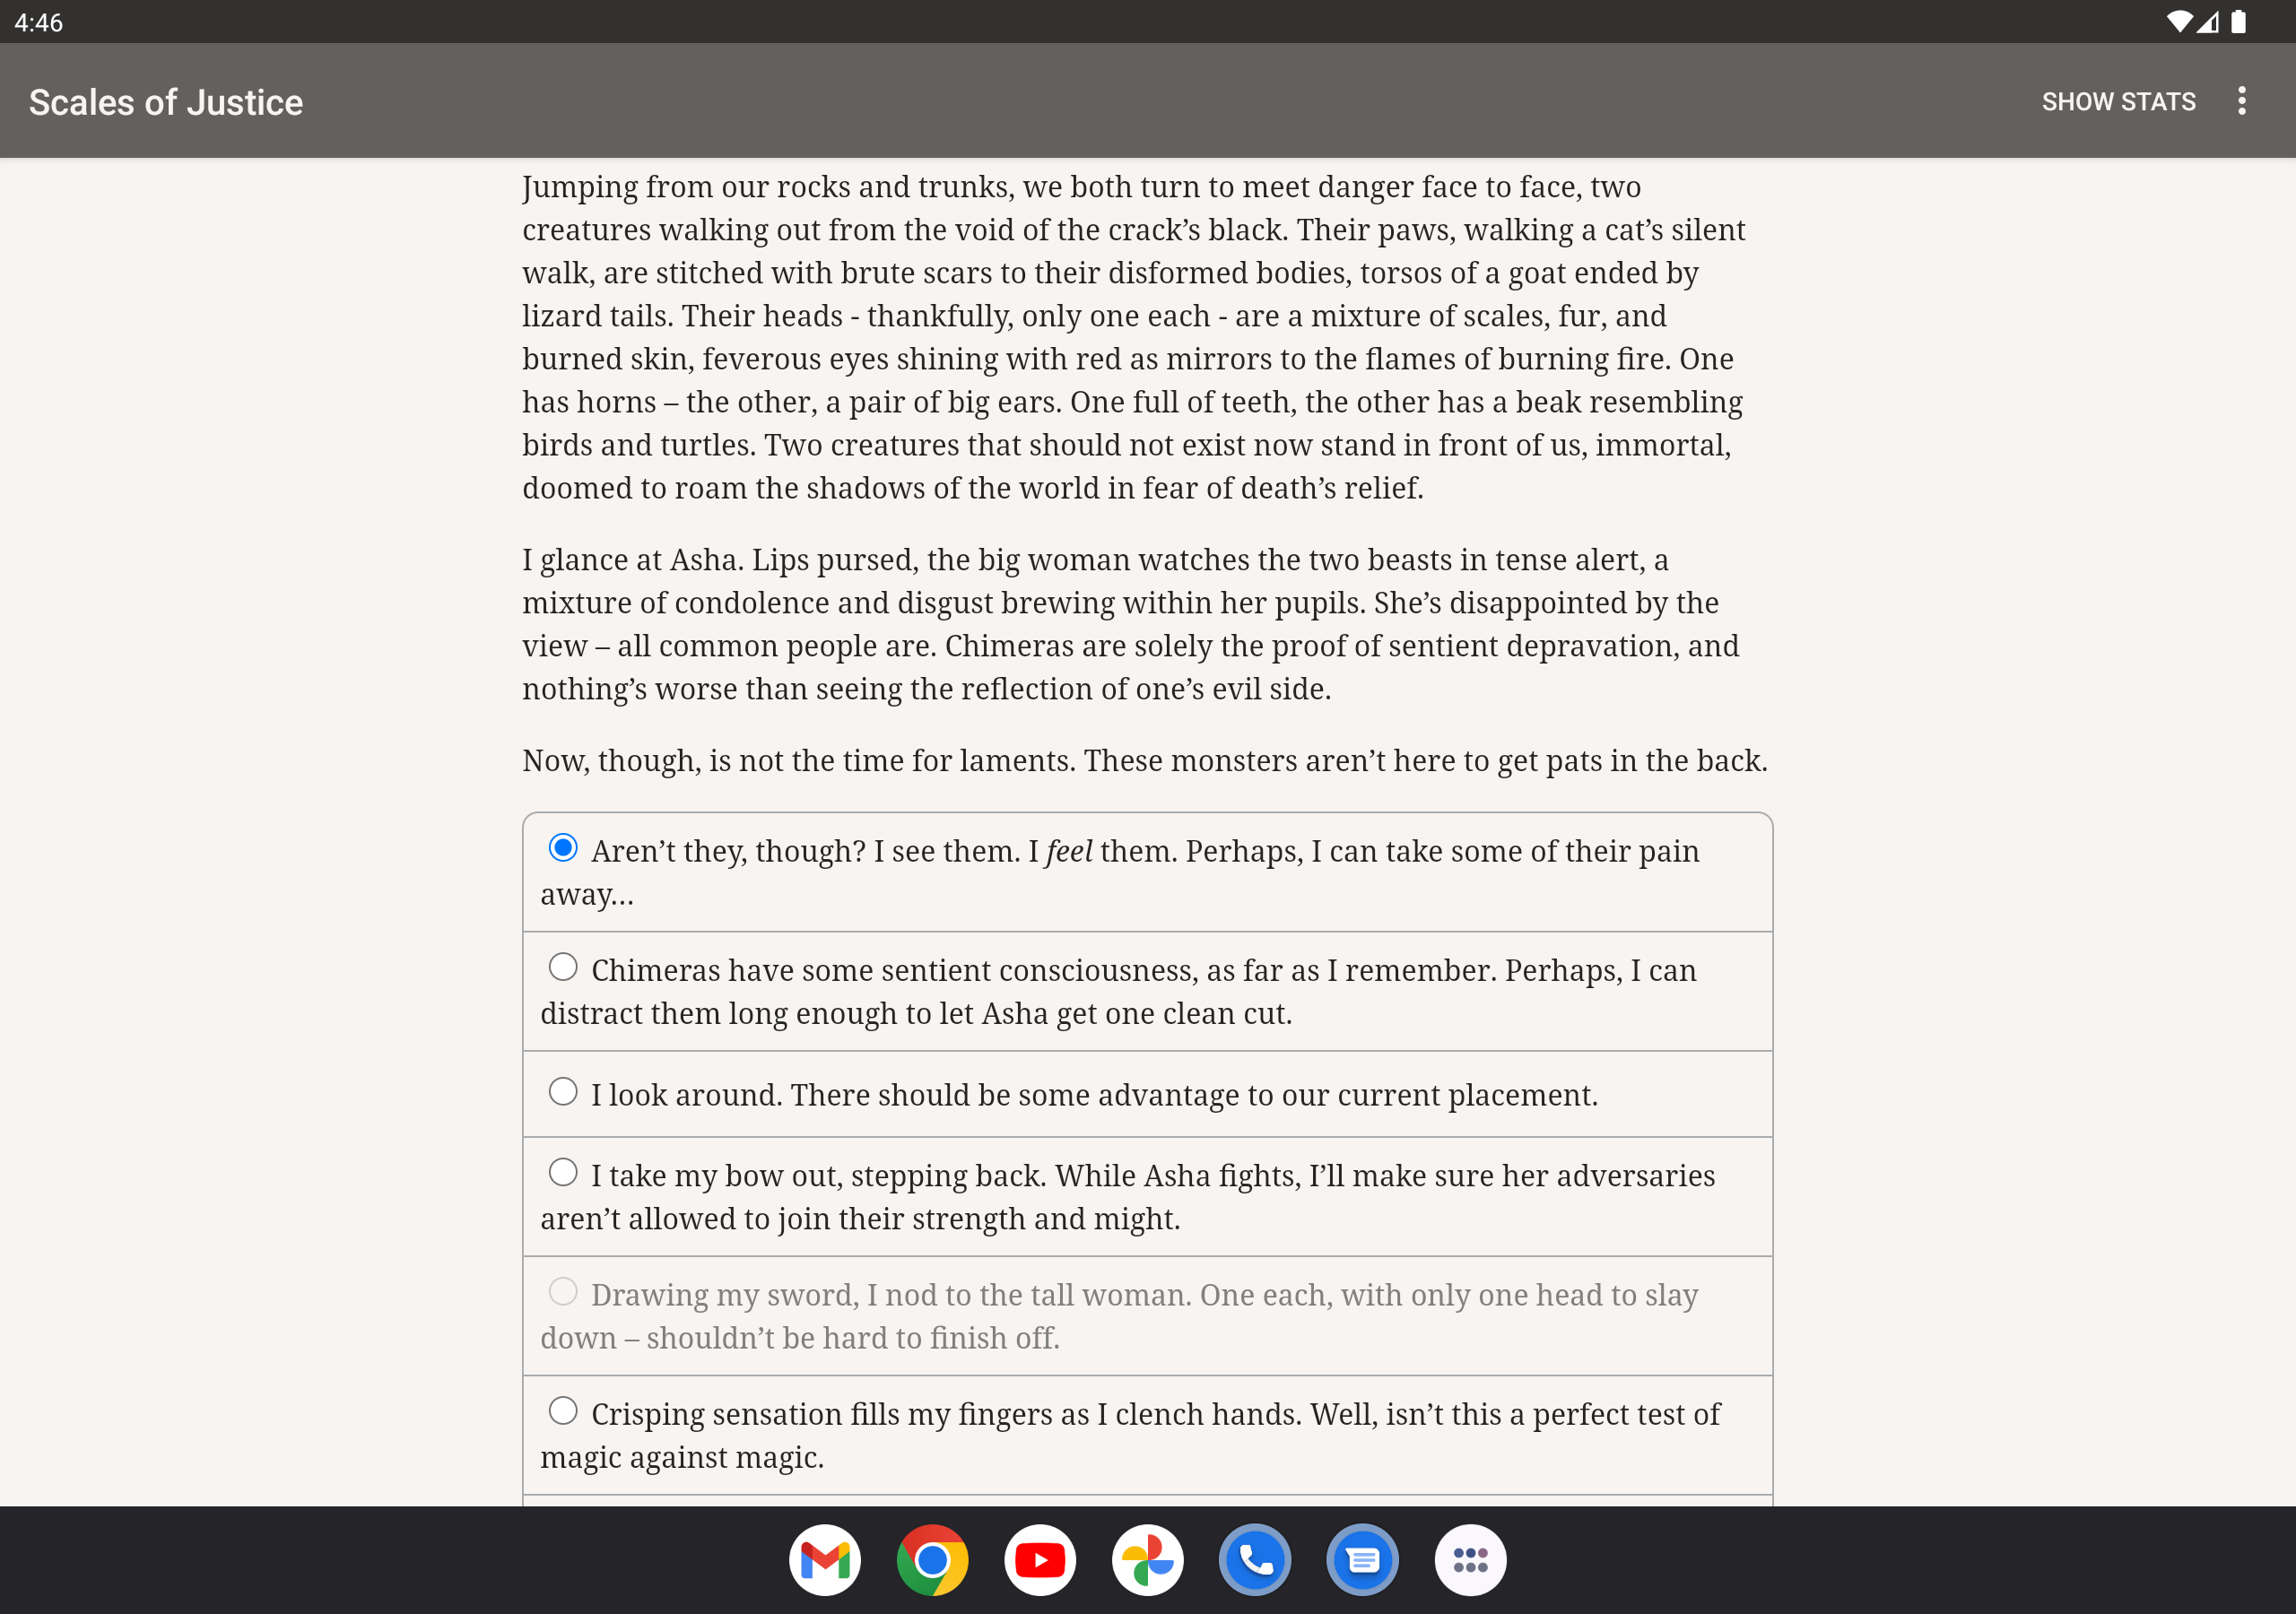Open the app drawer grid icon

click(x=1470, y=1560)
